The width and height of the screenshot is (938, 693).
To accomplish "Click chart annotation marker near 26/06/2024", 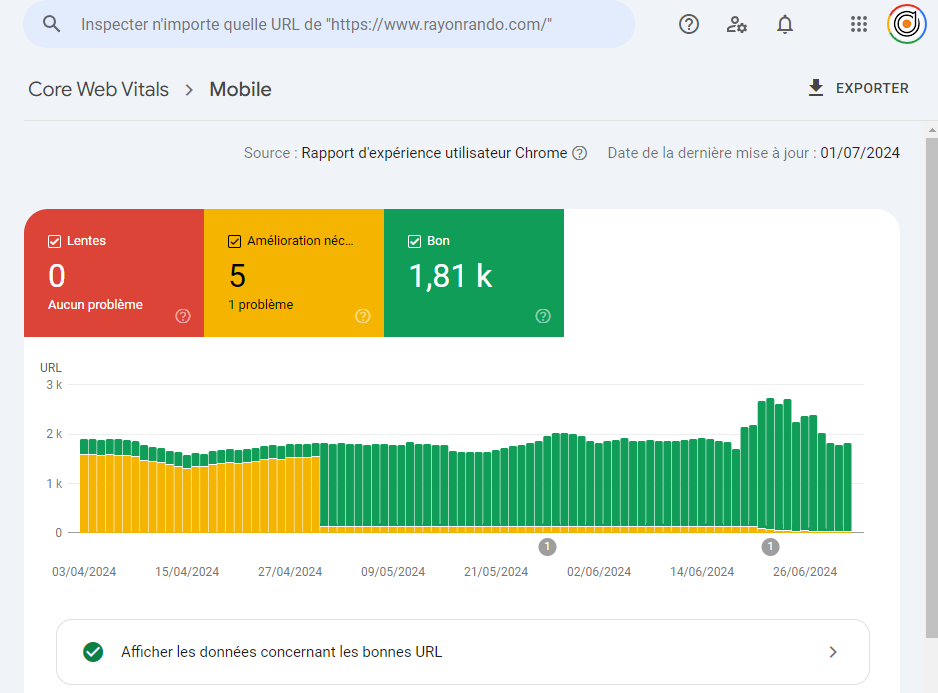I will pos(770,546).
